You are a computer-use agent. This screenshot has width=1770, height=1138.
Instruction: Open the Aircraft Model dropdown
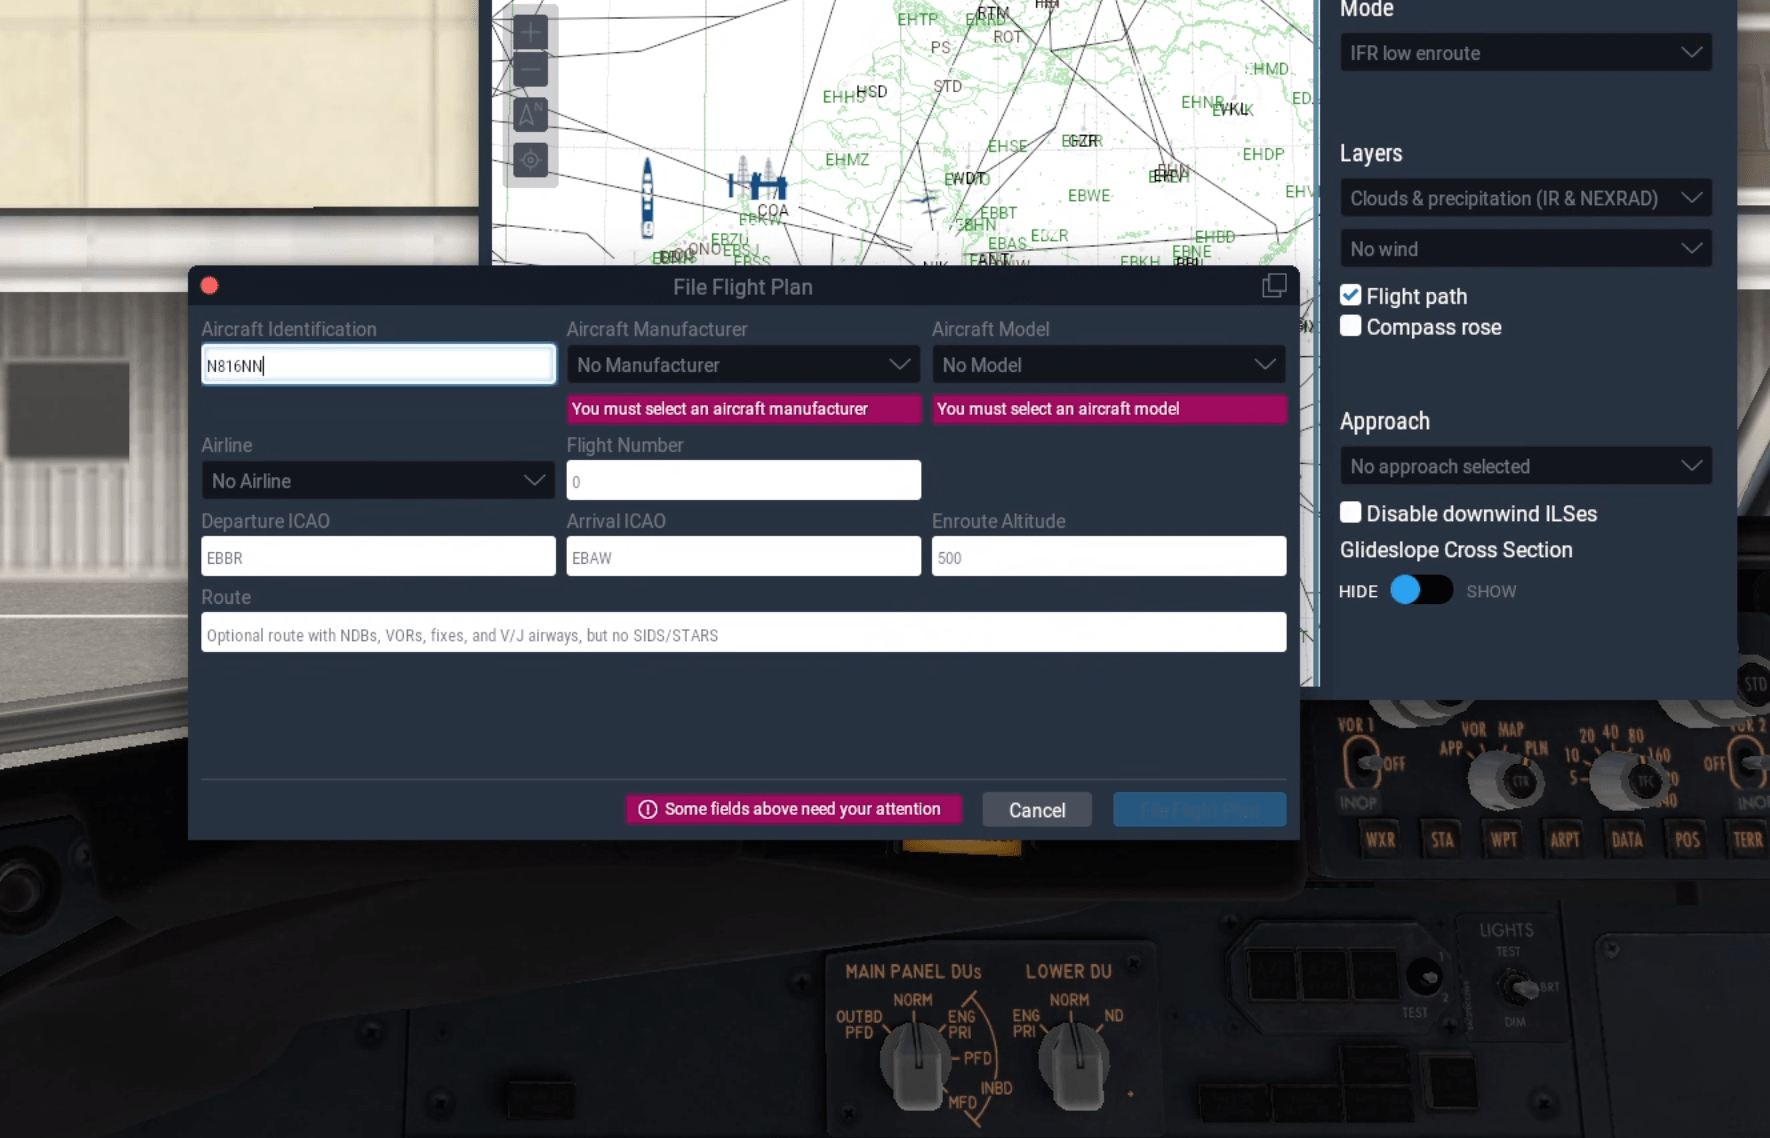pyautogui.click(x=1108, y=364)
